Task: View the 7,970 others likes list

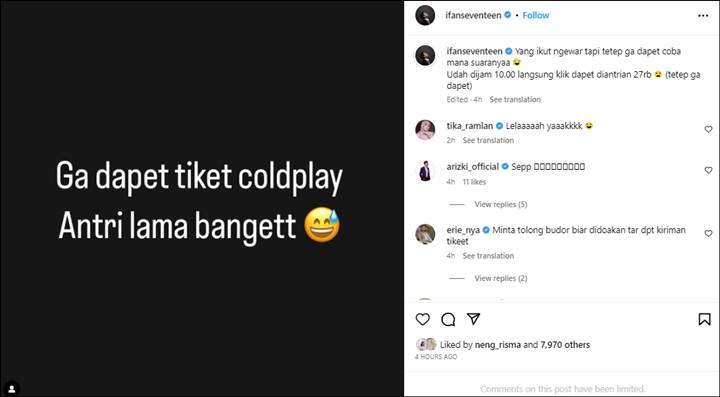Action: click(565, 345)
